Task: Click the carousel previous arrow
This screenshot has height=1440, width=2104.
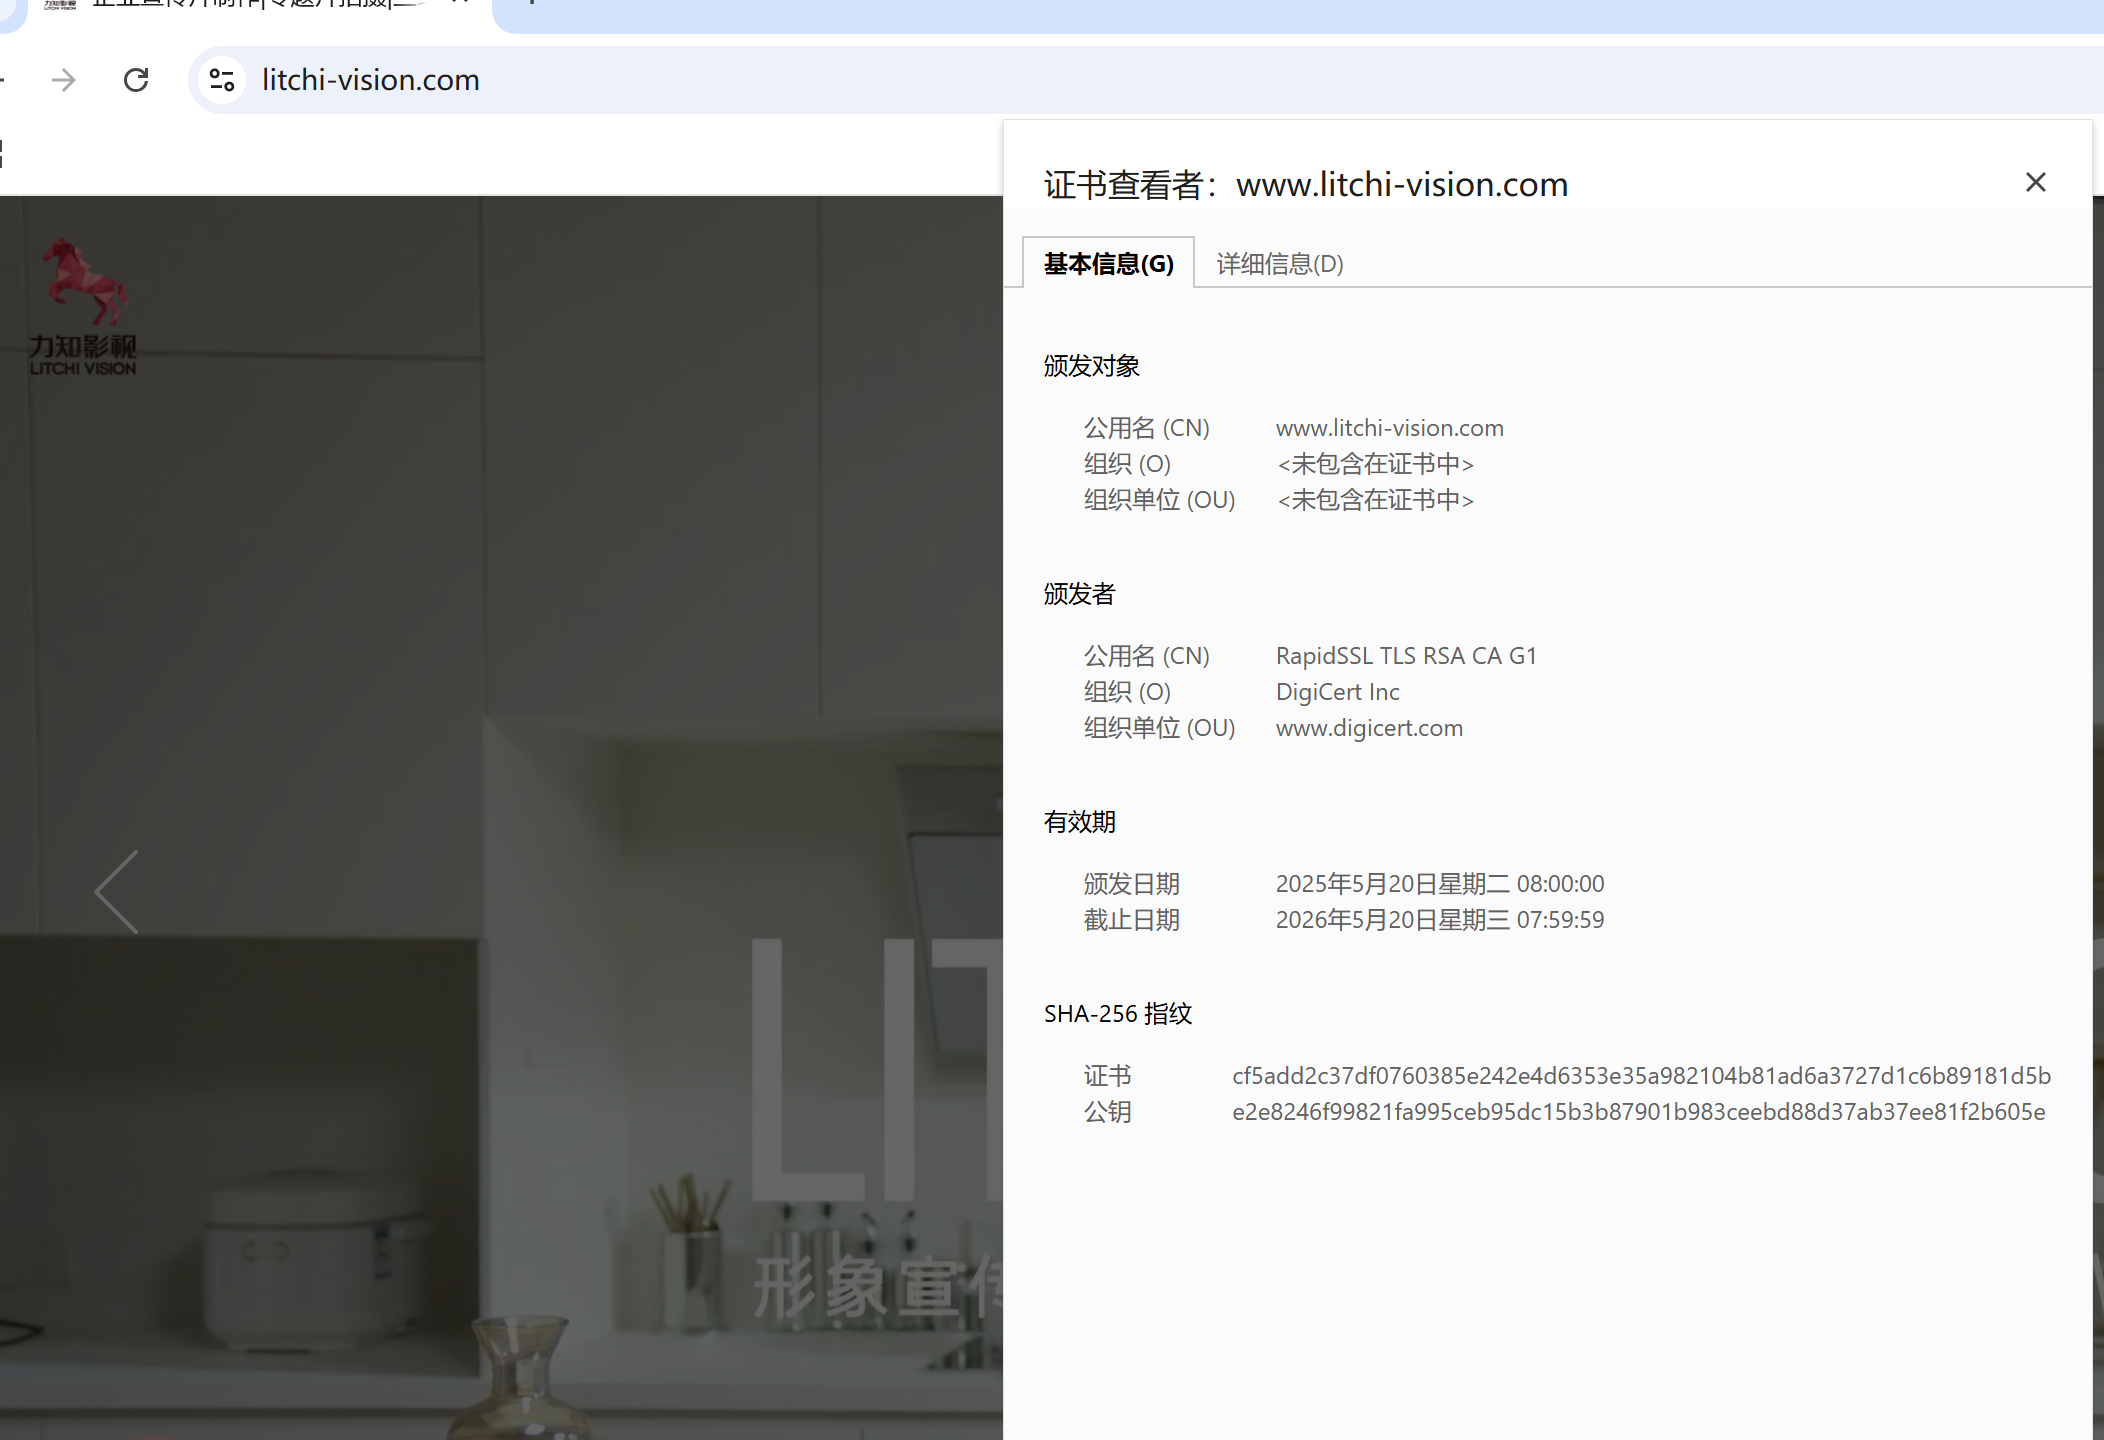Action: point(118,892)
